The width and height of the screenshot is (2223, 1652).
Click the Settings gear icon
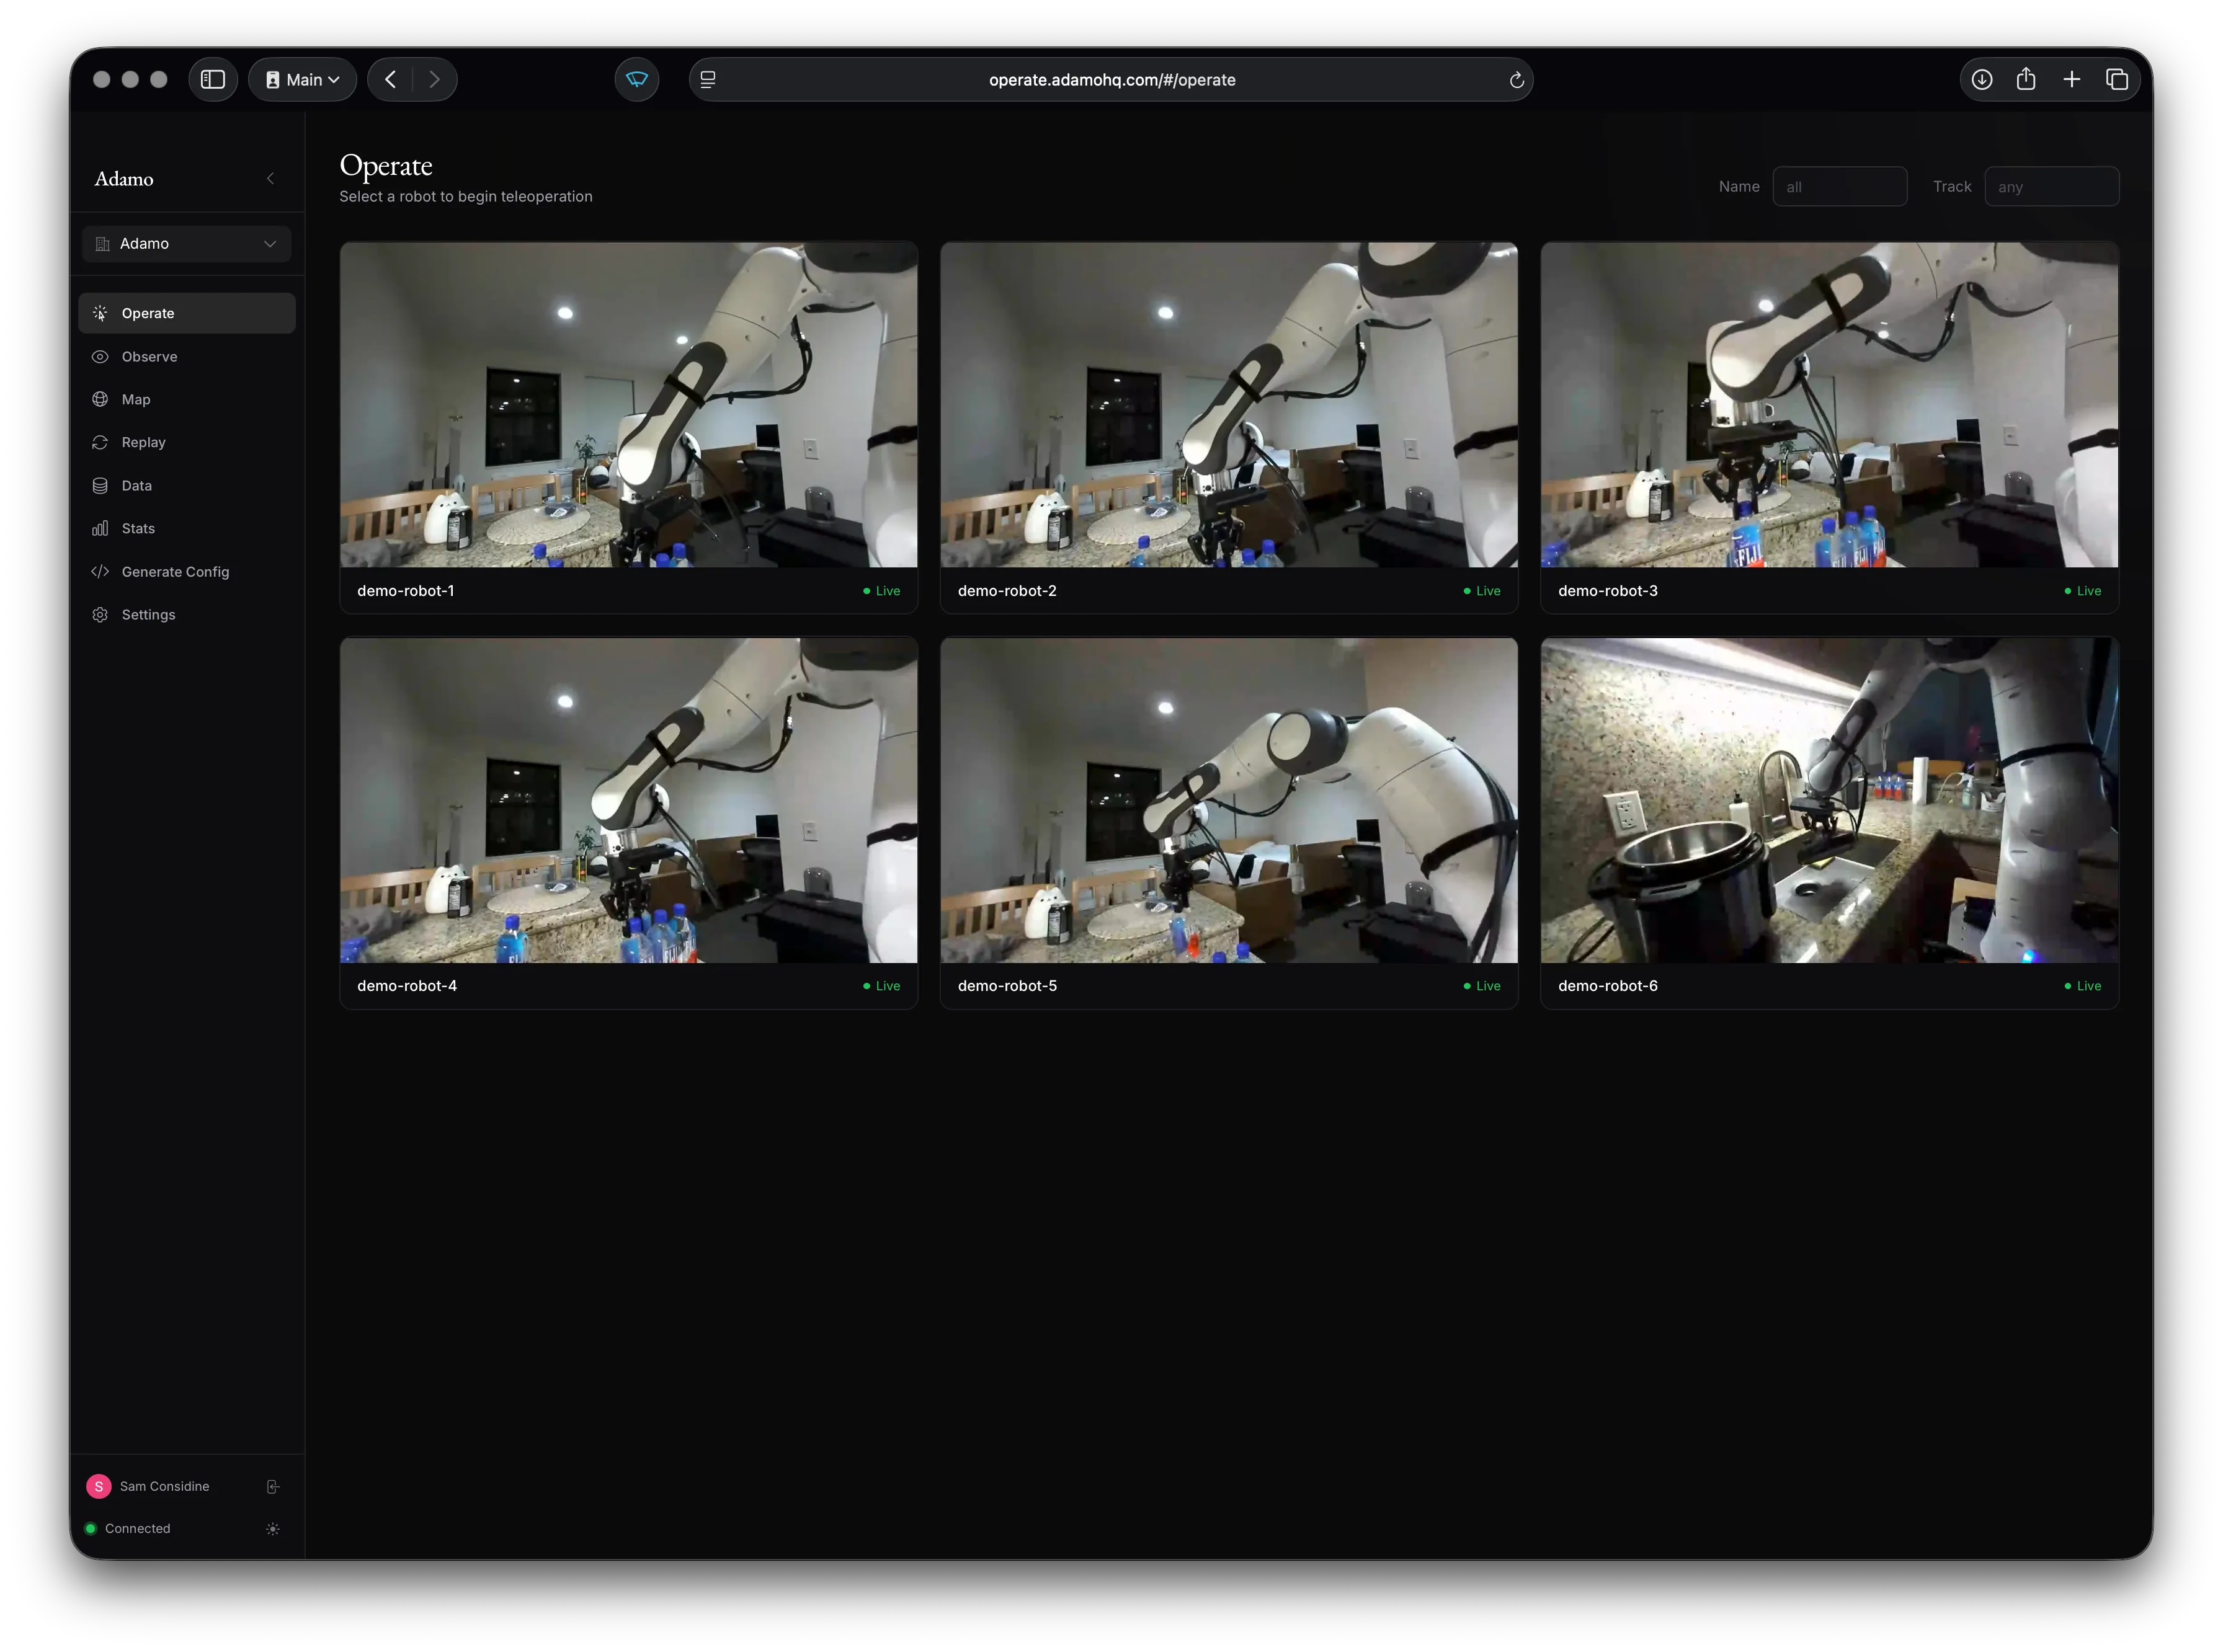click(x=100, y=614)
